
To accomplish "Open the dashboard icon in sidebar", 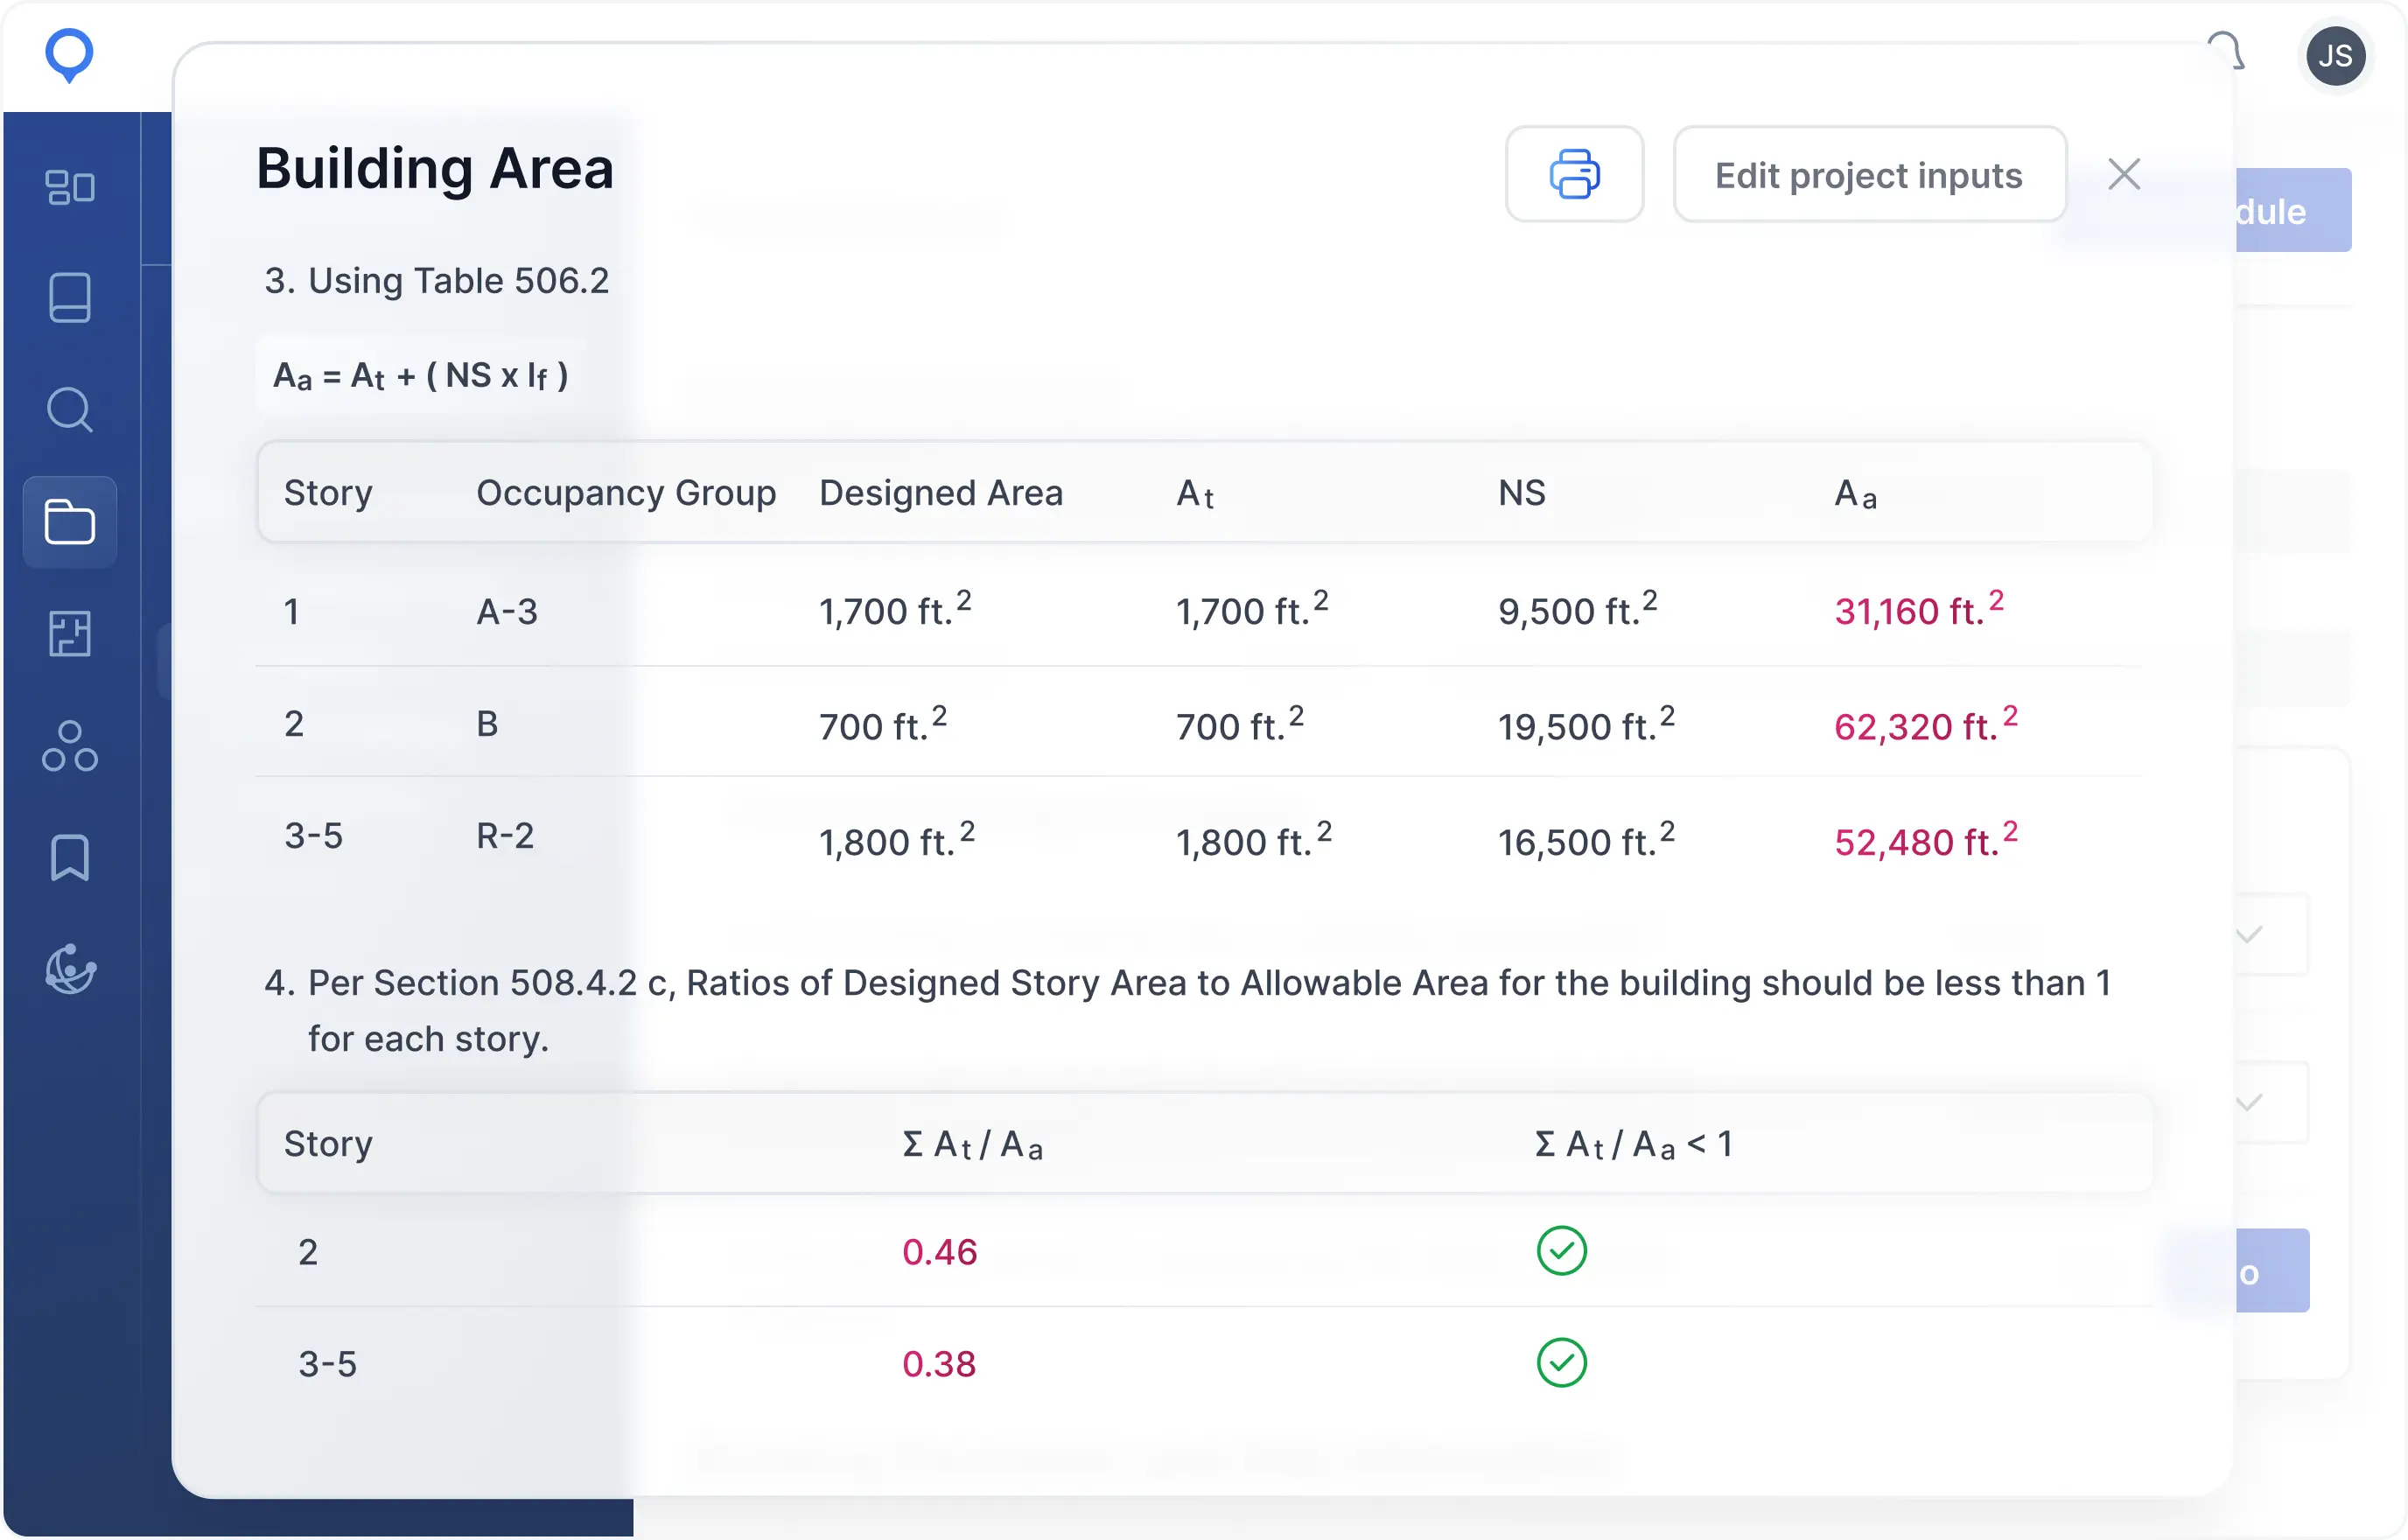I will pos(70,186).
